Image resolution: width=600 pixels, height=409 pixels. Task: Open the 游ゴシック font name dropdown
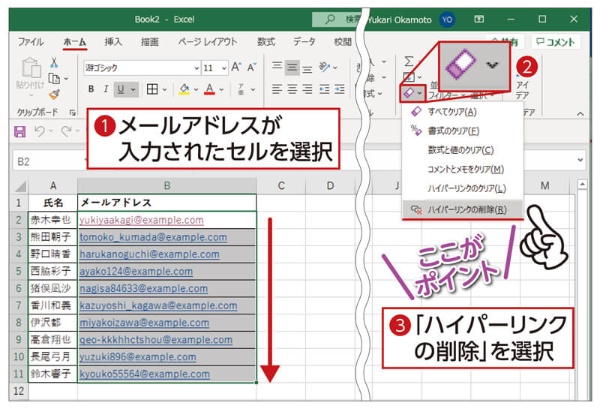tap(196, 68)
